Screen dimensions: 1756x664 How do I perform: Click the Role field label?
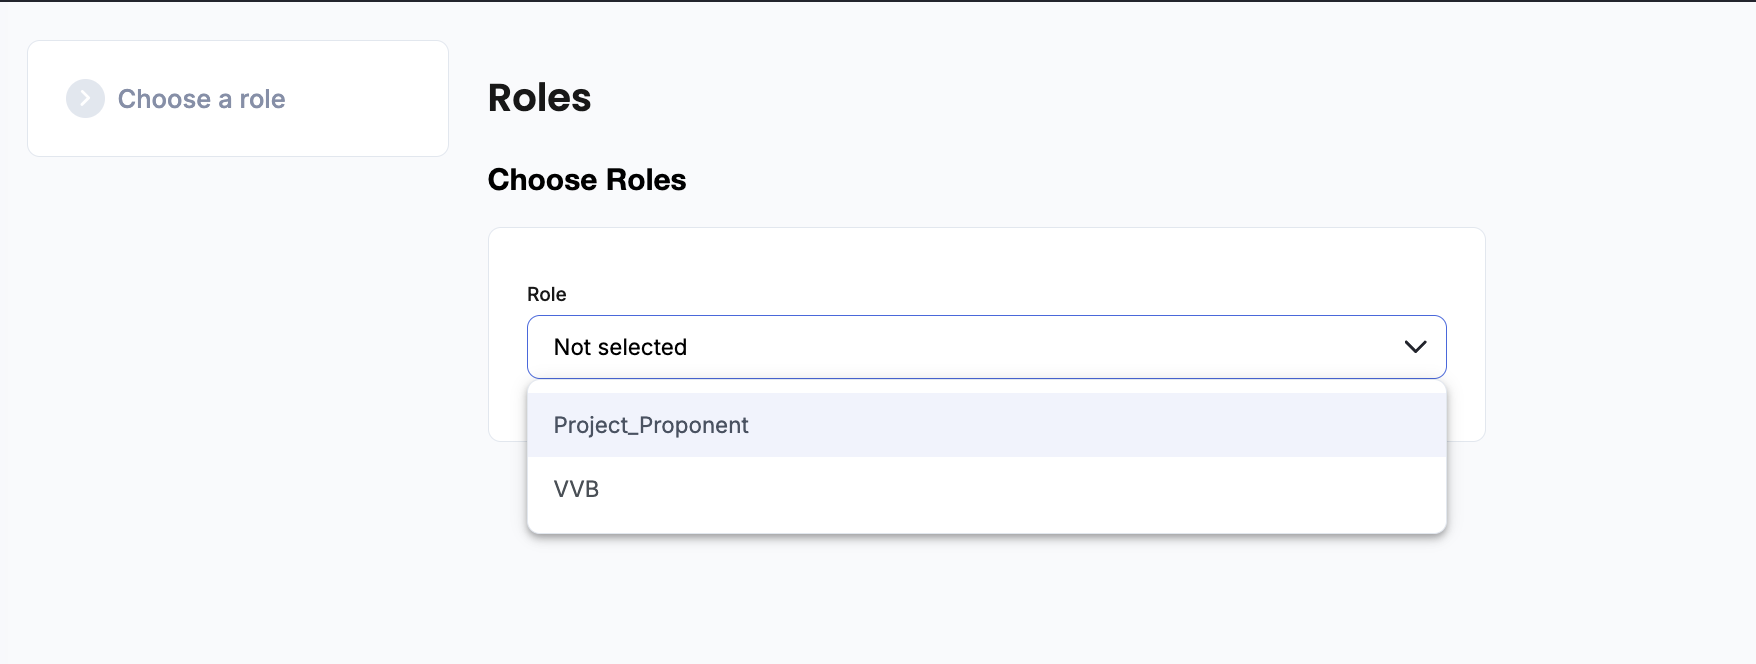point(547,294)
